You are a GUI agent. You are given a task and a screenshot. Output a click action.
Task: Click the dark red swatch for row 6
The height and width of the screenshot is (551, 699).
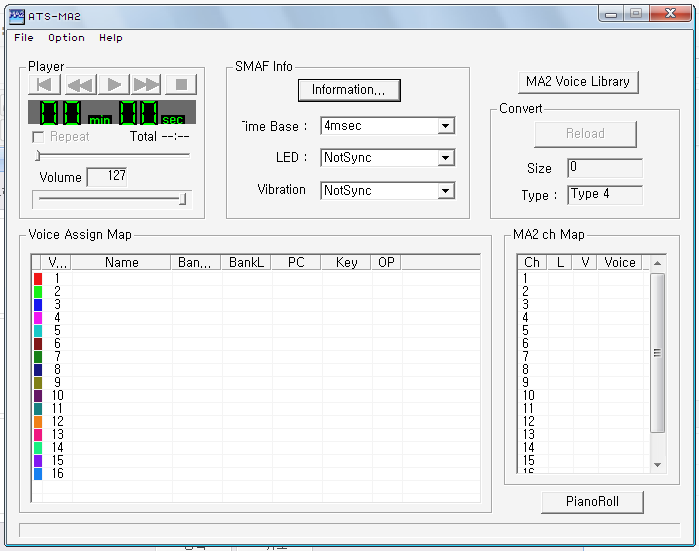coord(38,344)
